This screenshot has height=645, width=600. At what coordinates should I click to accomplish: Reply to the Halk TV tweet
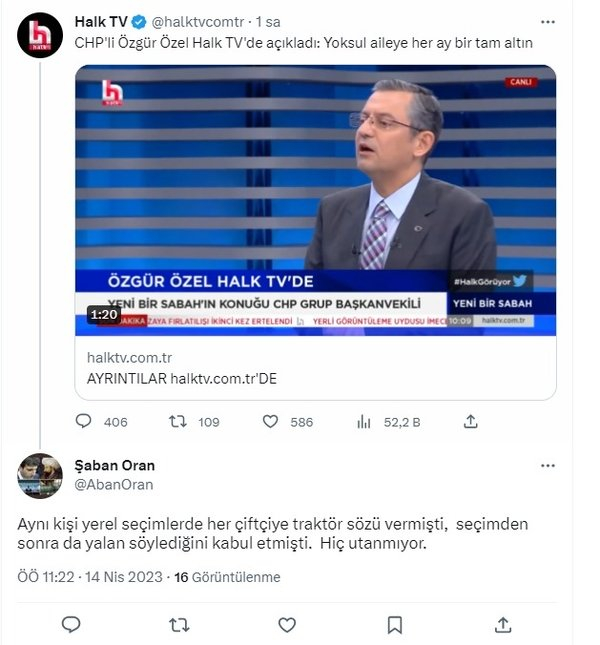click(x=83, y=422)
